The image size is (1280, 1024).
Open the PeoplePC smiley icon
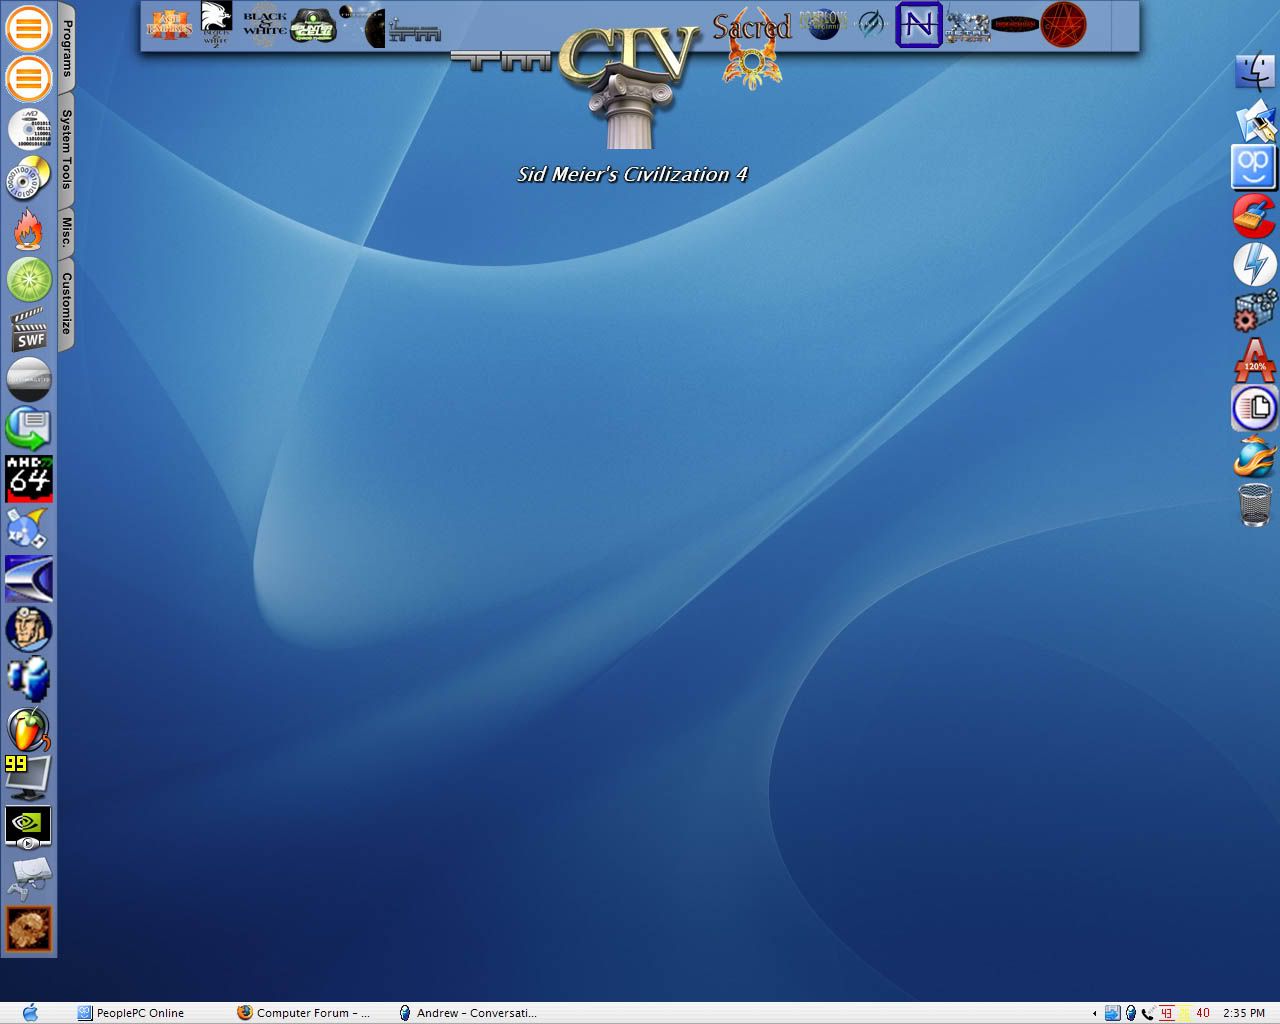point(1254,168)
